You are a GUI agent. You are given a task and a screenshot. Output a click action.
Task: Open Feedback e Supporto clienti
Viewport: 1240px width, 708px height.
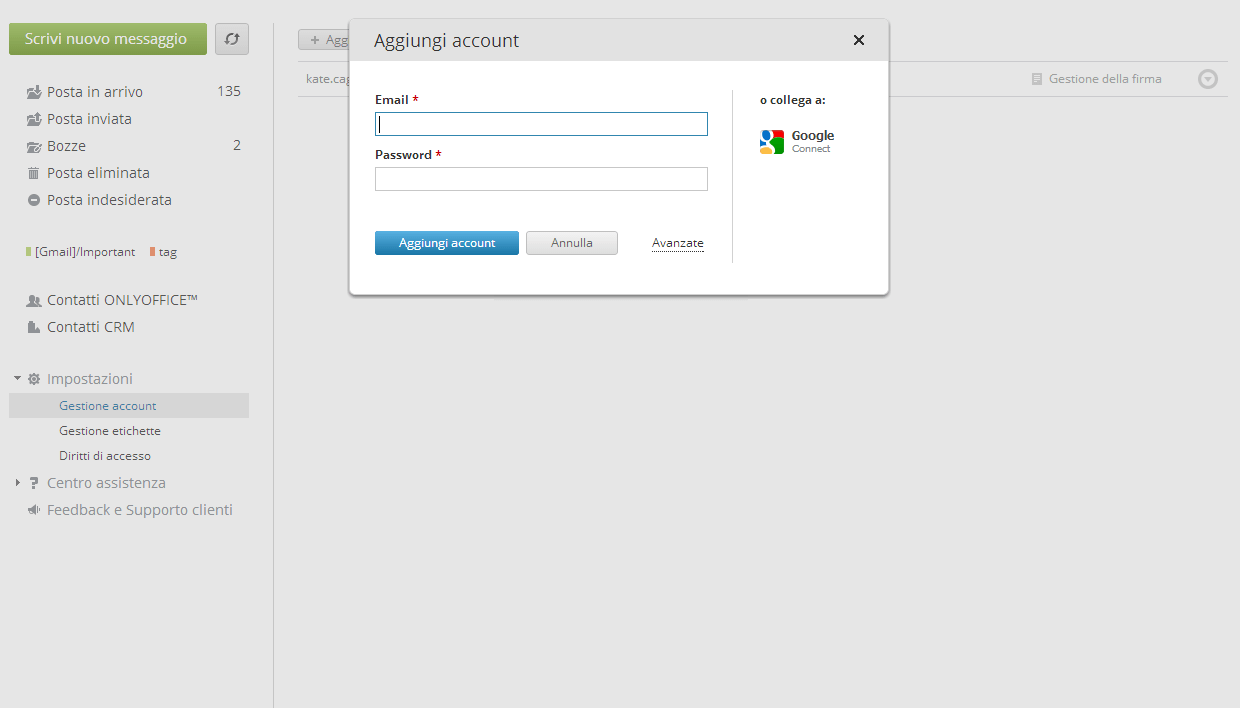[x=140, y=510]
